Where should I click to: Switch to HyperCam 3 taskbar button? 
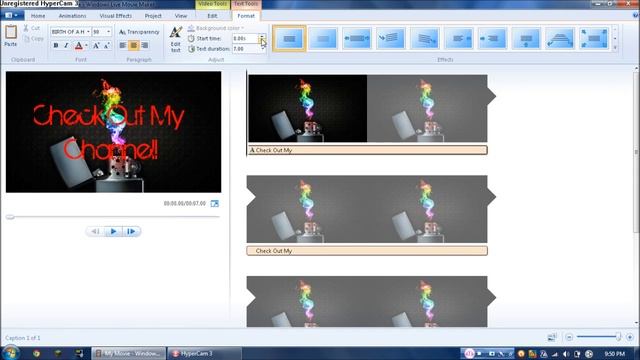point(204,353)
